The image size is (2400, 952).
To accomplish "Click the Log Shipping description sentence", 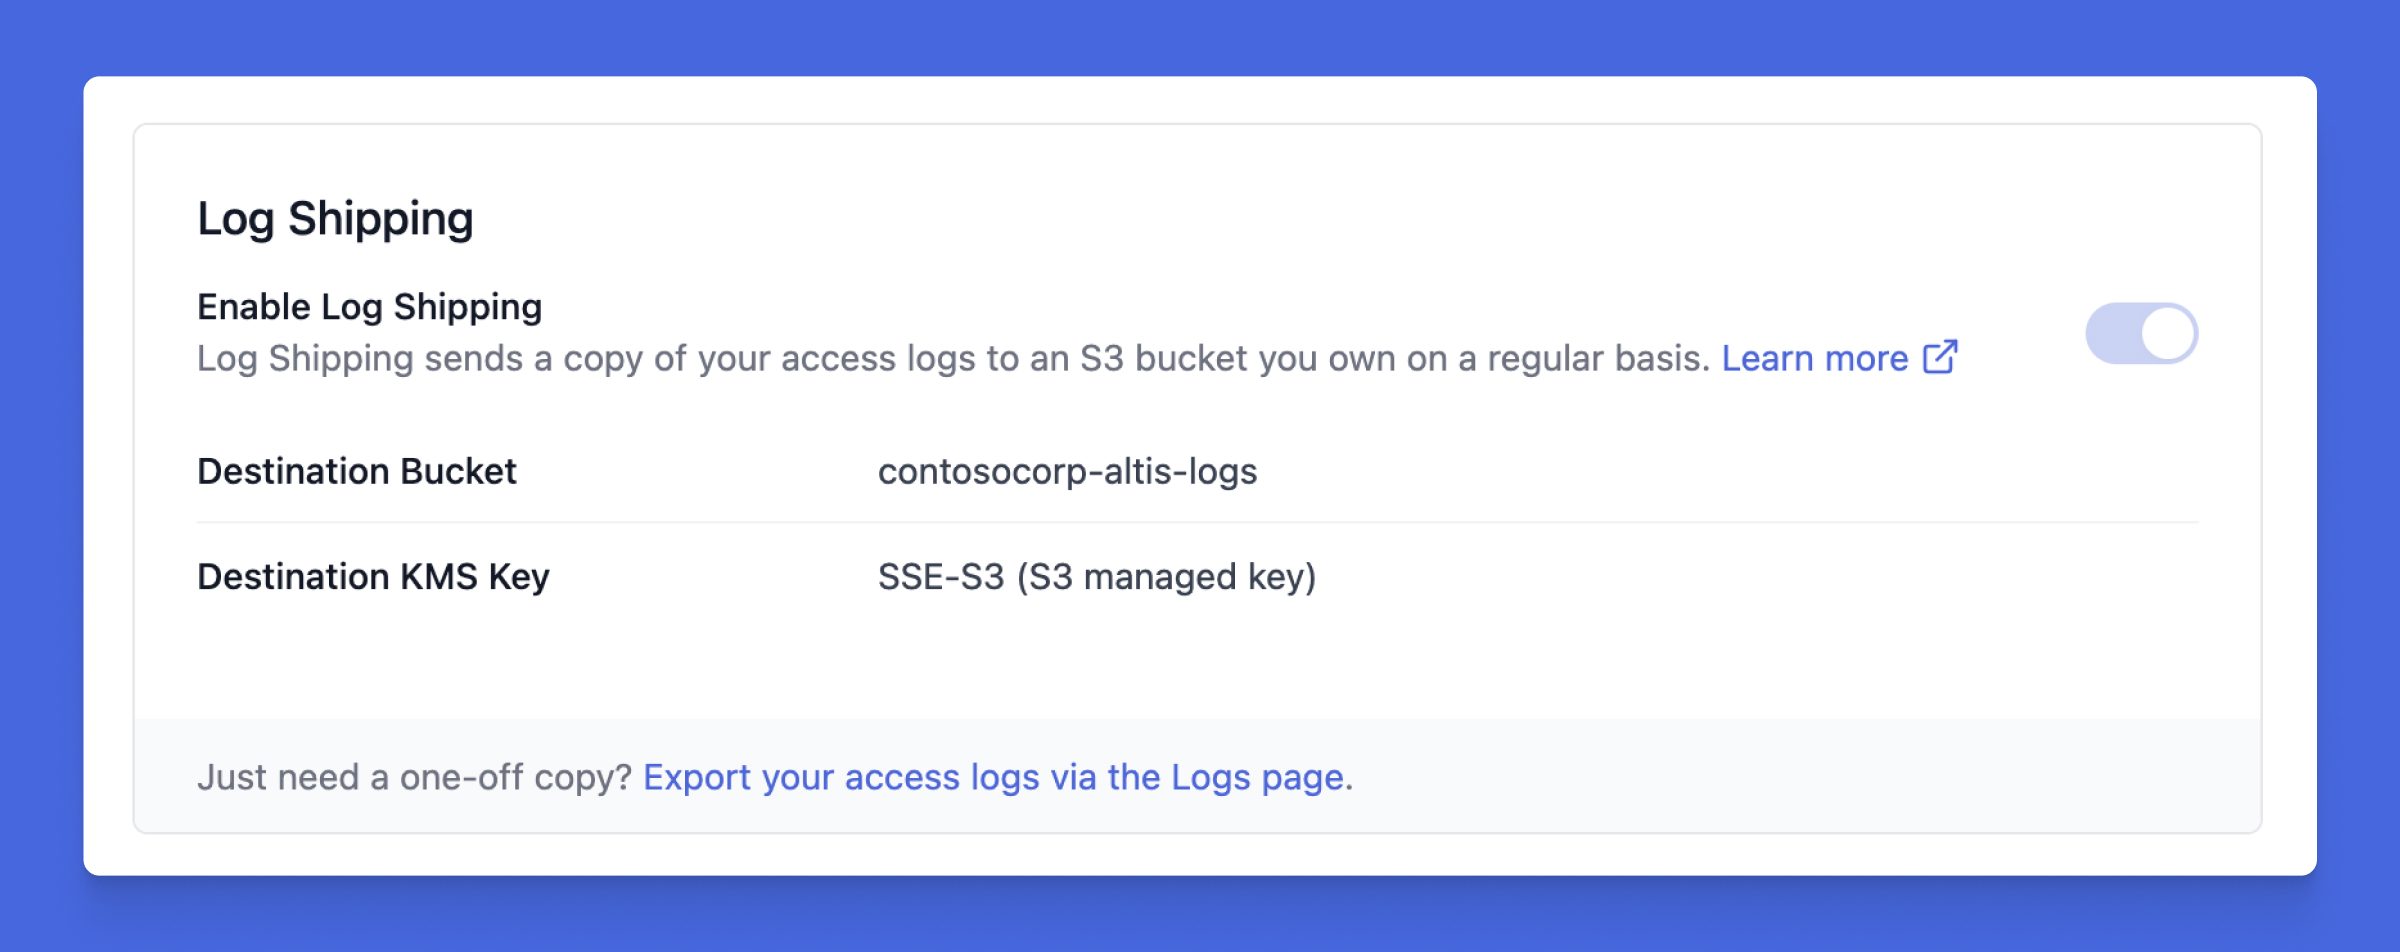I will 950,358.
